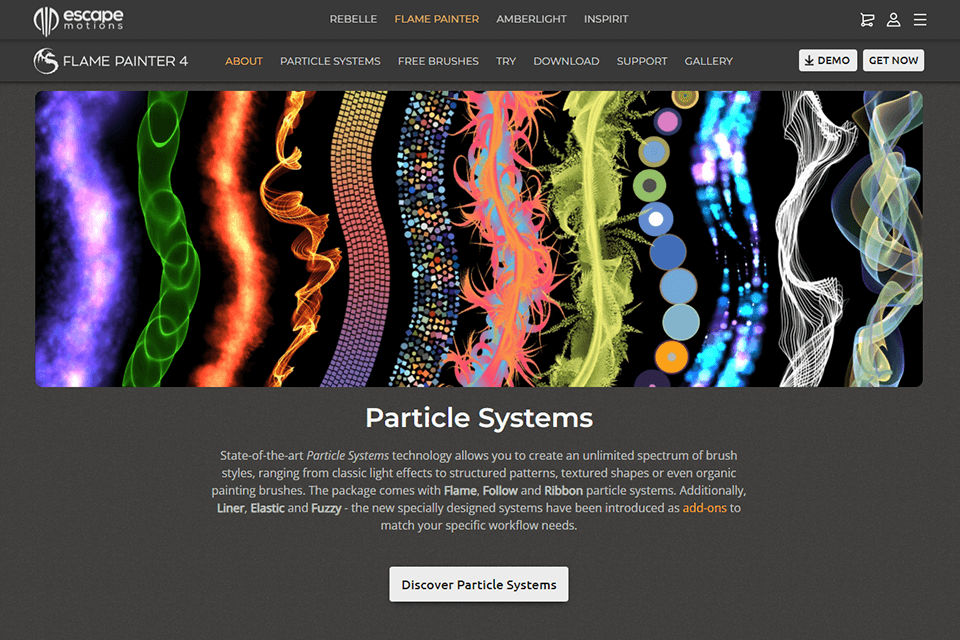Image resolution: width=960 pixels, height=640 pixels.
Task: Open the Download tab
Action: (566, 61)
